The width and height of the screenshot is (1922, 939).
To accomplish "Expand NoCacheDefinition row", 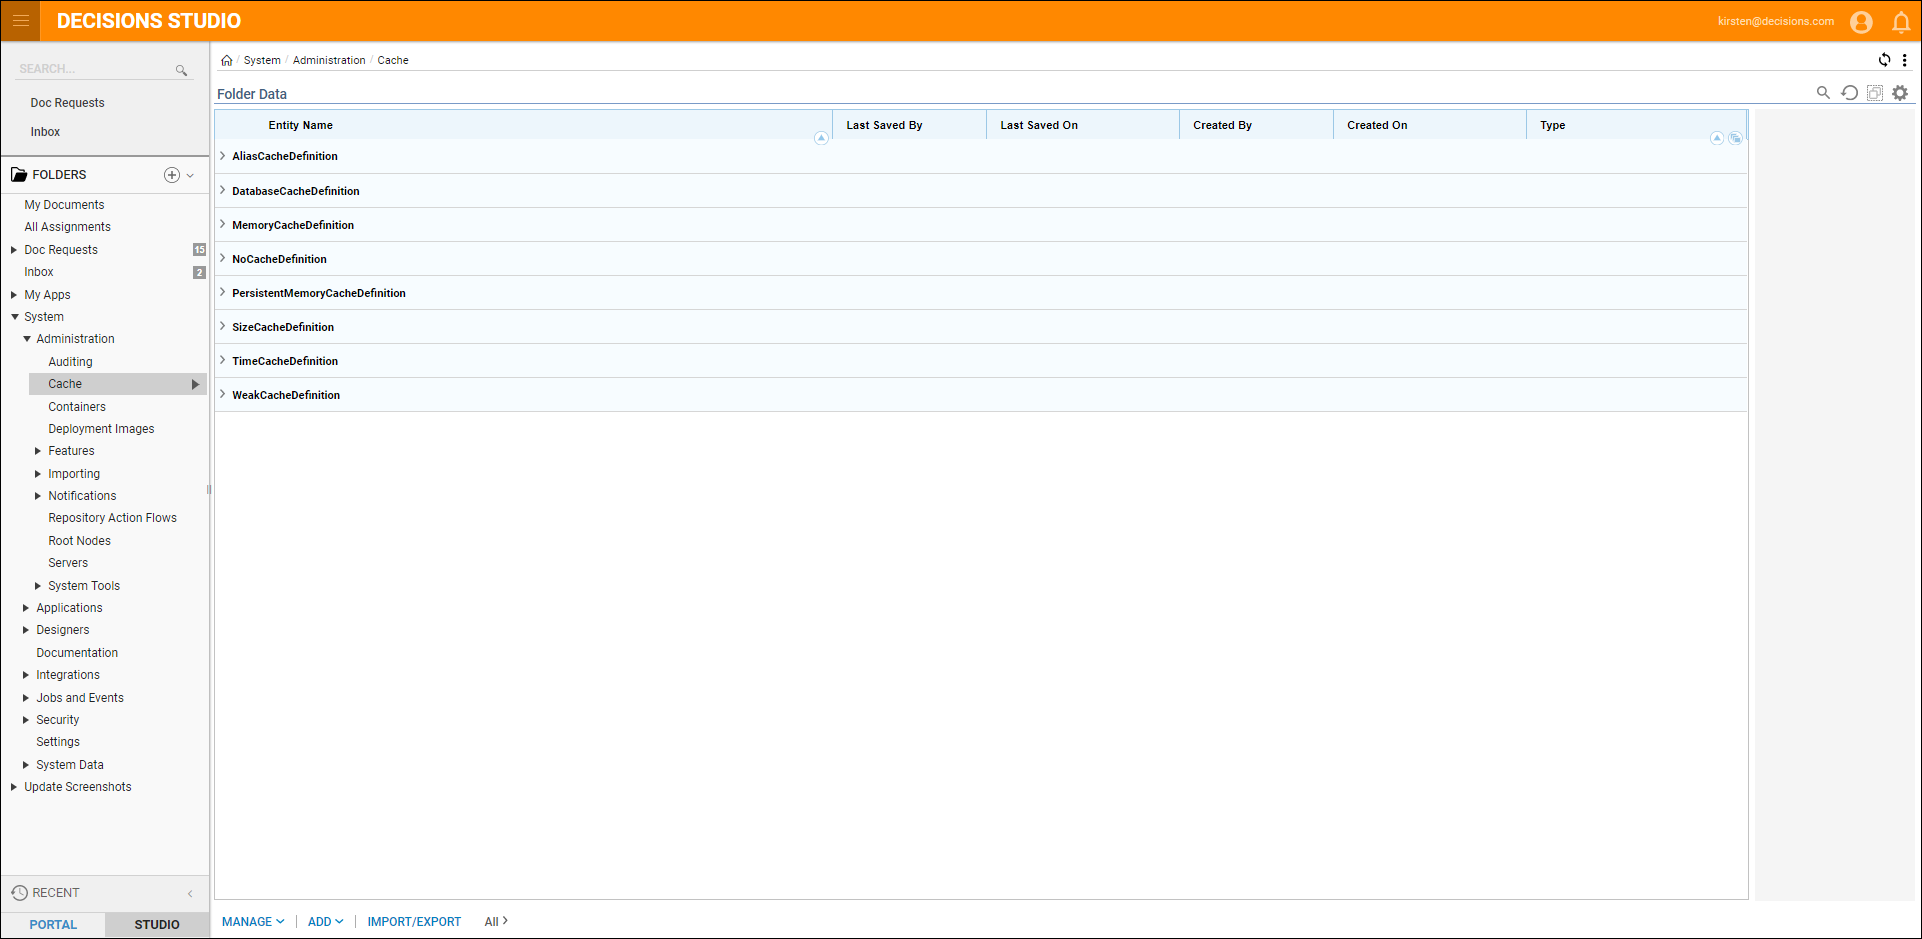I will 222,258.
